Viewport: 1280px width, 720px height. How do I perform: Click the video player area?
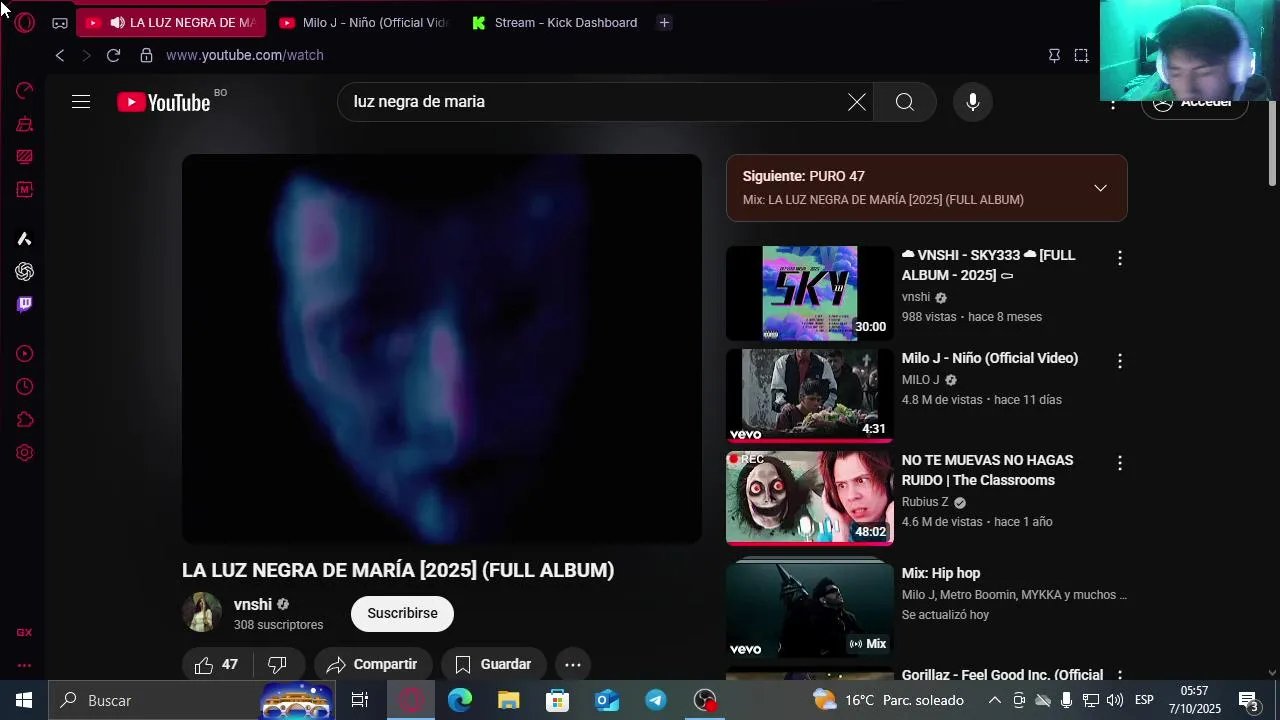point(442,349)
